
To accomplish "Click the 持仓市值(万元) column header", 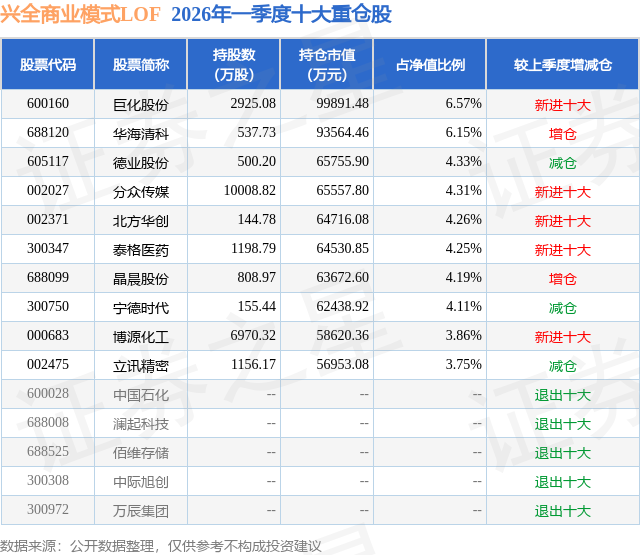I will click(327, 64).
